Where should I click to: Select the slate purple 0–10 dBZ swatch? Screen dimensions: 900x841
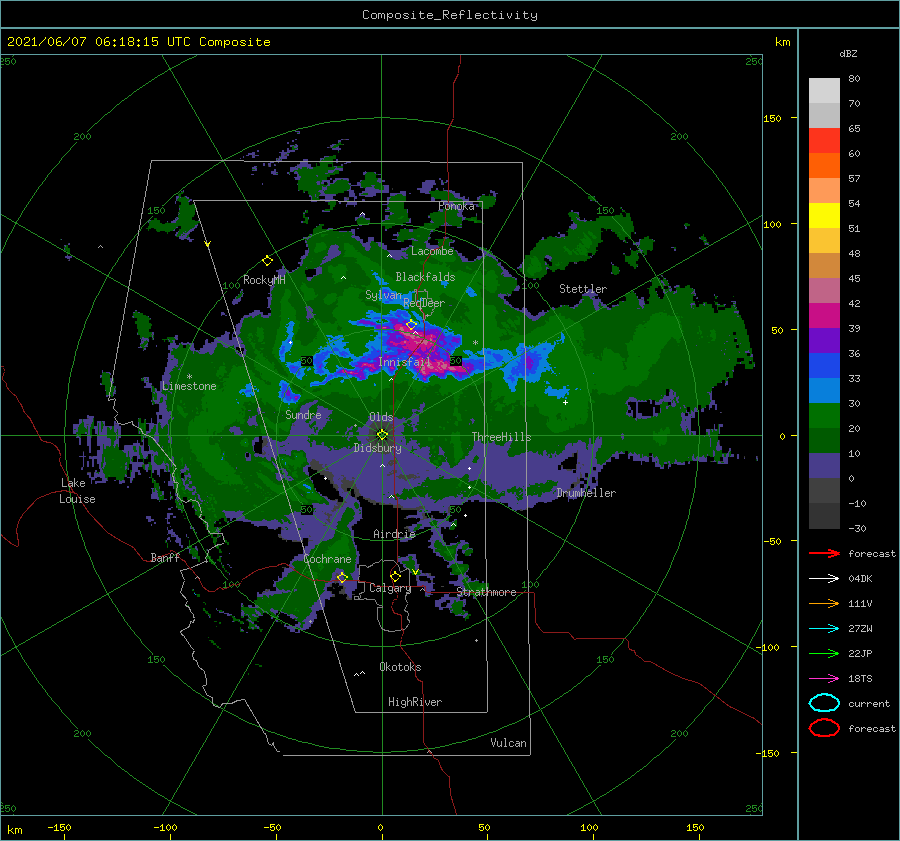pos(824,466)
